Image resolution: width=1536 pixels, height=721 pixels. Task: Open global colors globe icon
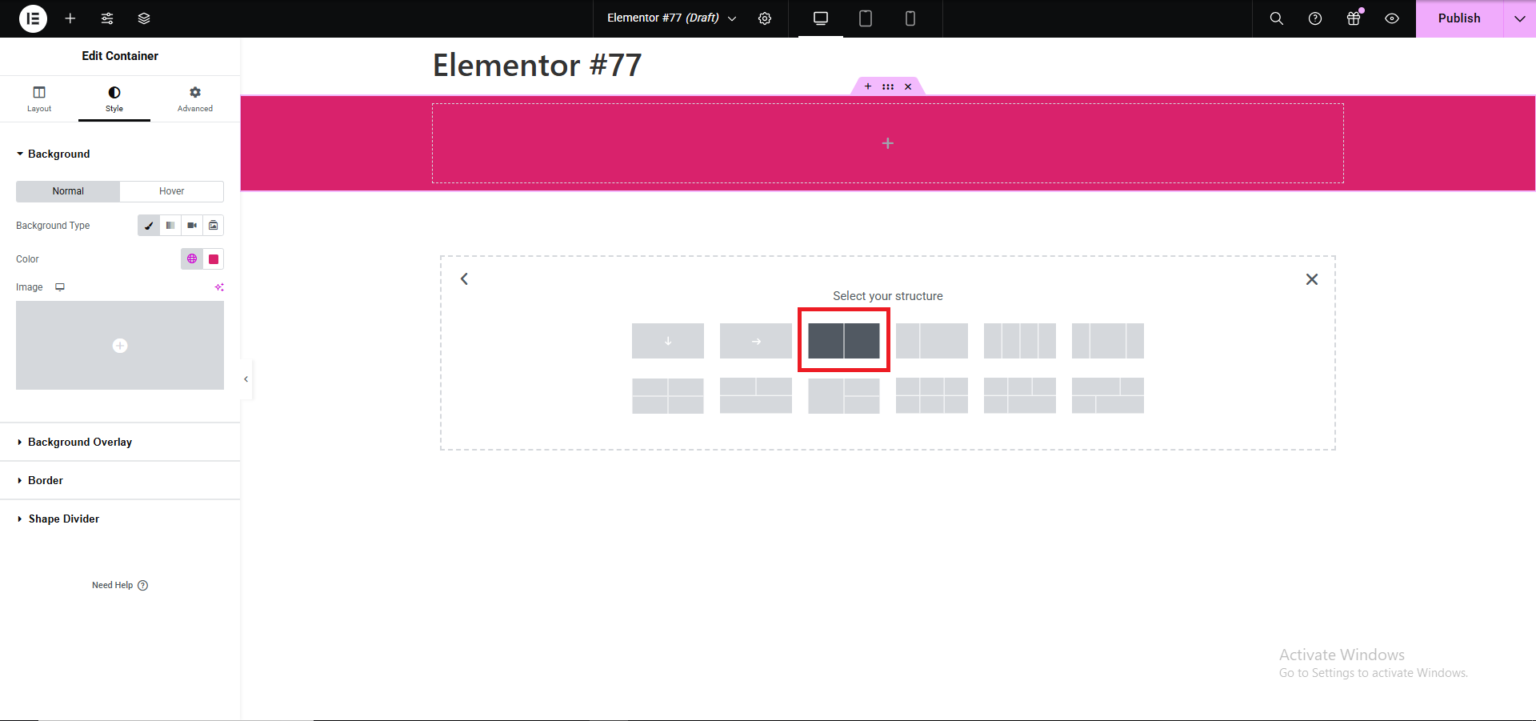(192, 259)
